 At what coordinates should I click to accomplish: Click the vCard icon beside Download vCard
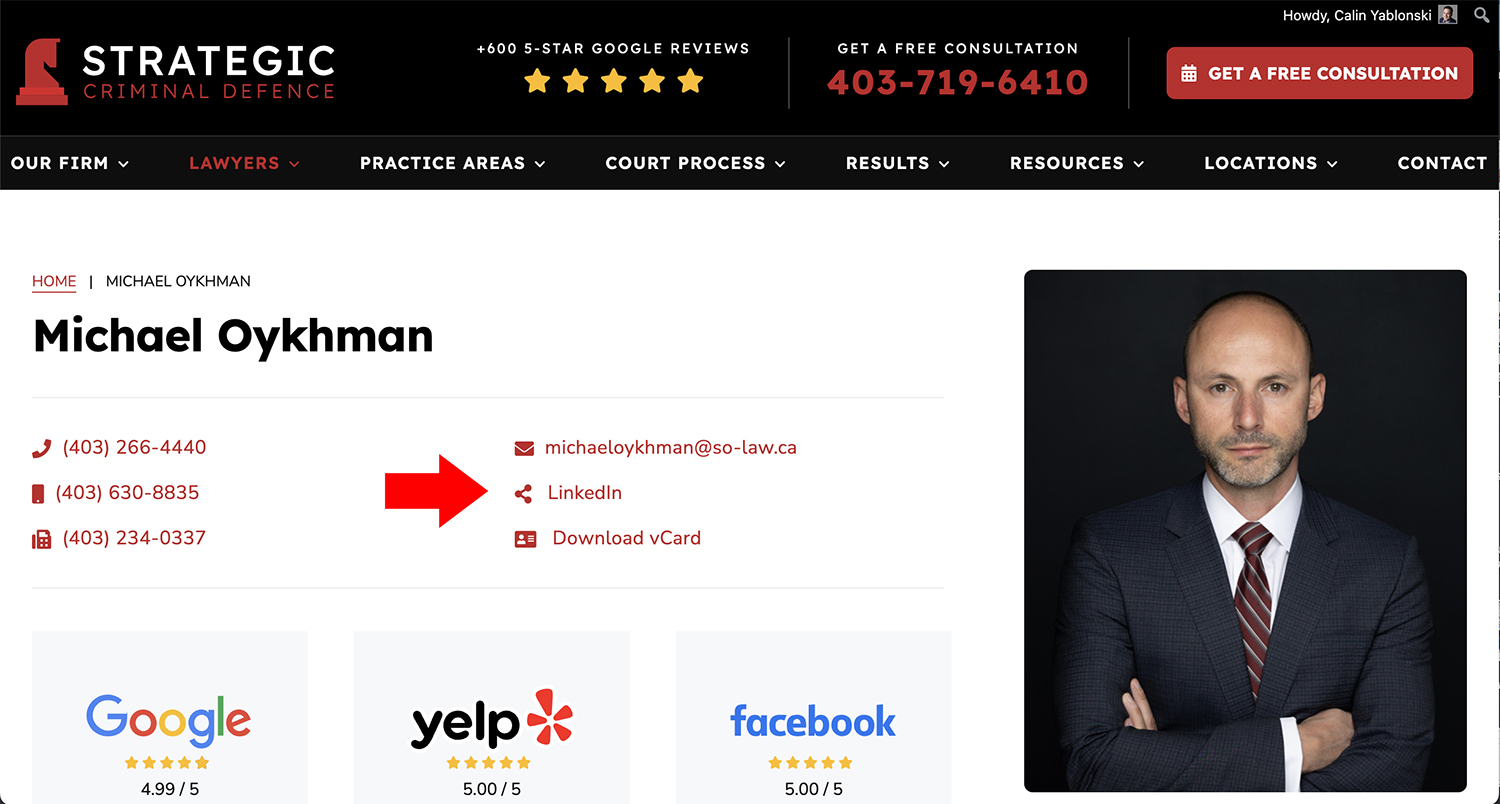pyautogui.click(x=525, y=539)
